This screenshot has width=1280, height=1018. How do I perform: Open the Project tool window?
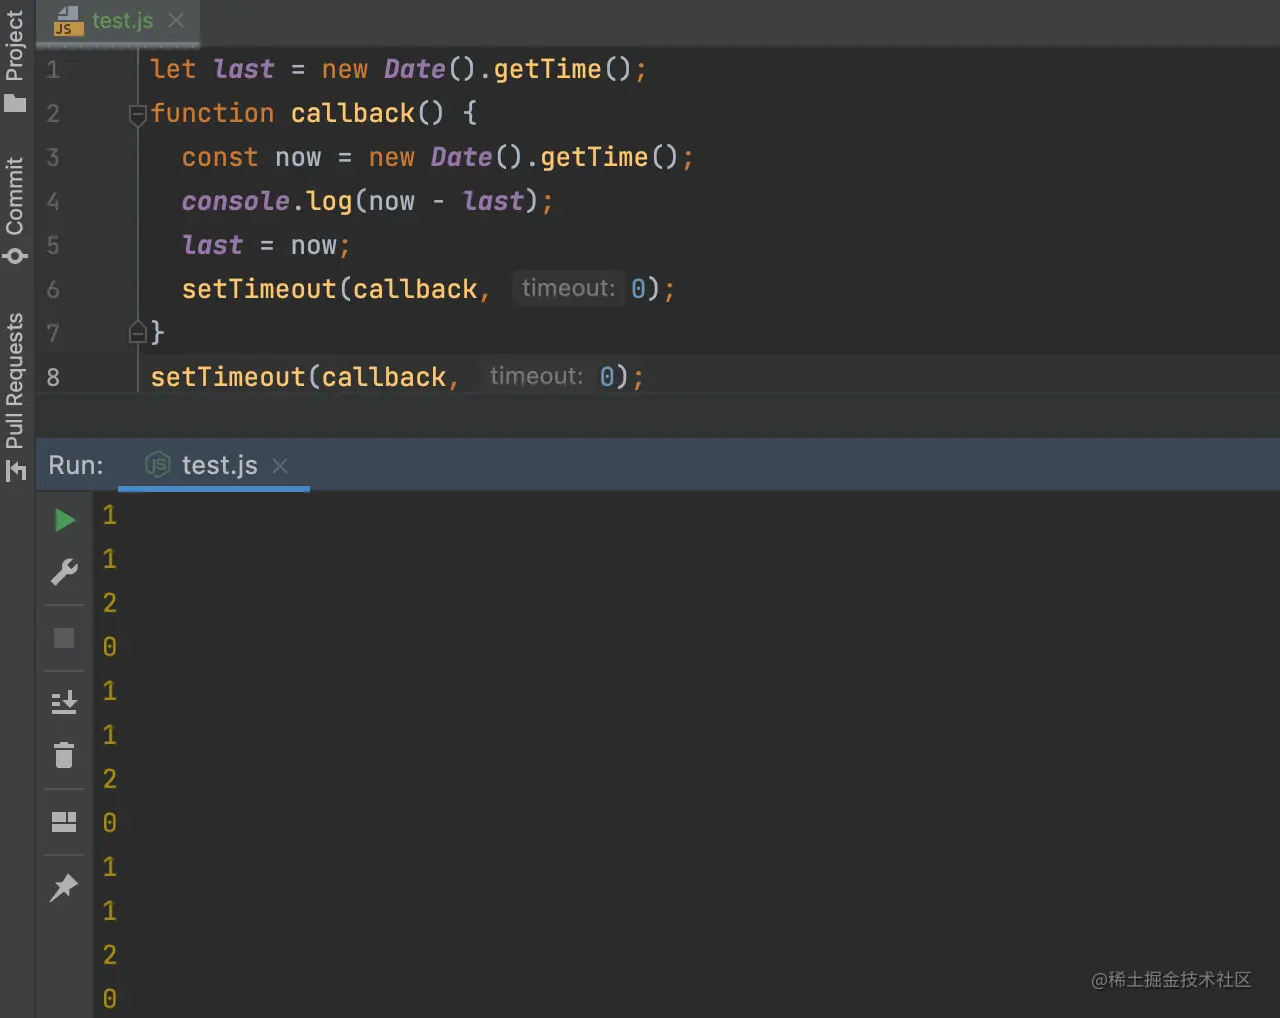point(15,60)
